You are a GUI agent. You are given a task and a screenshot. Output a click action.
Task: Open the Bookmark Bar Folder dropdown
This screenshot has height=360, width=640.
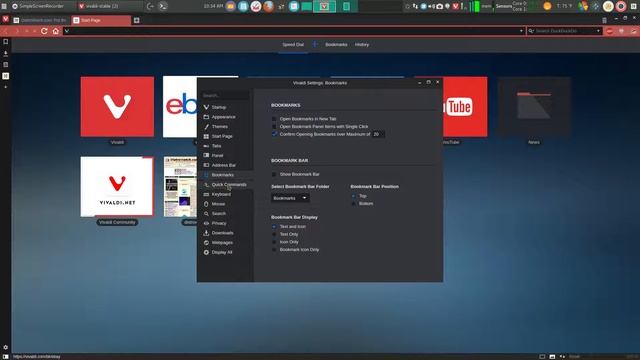[290, 198]
